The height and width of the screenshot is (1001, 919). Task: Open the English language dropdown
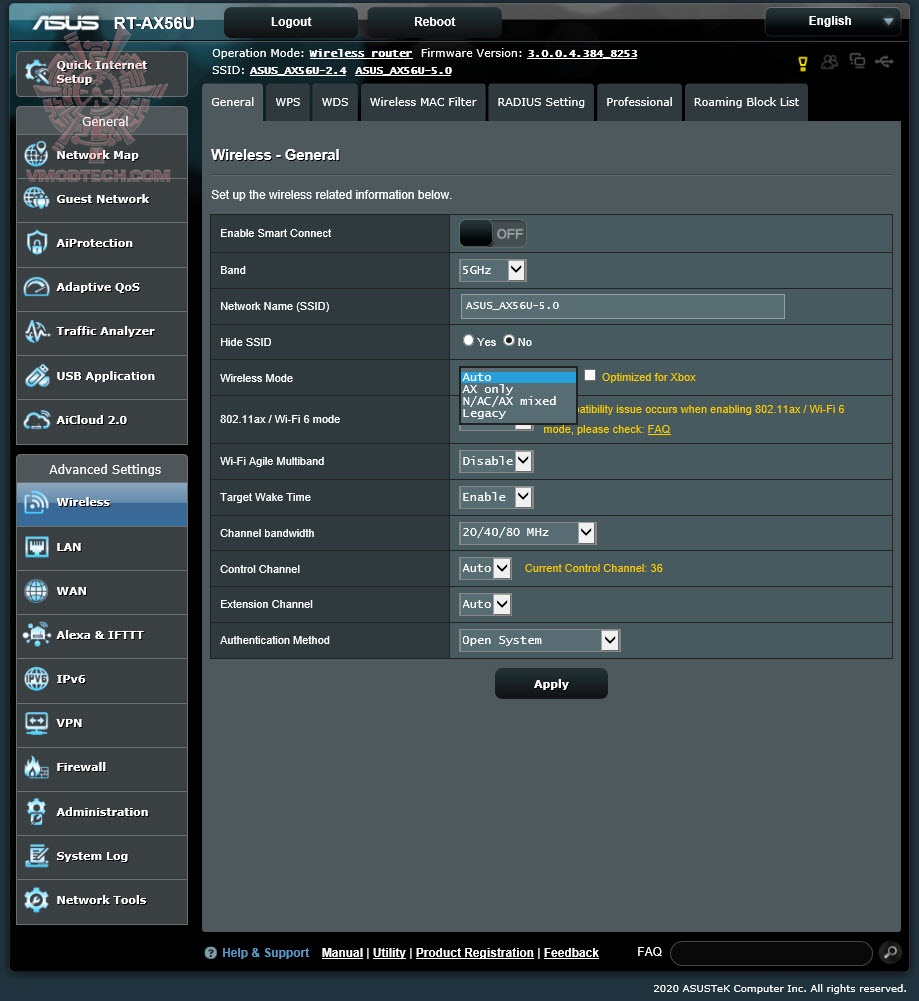(x=833, y=21)
